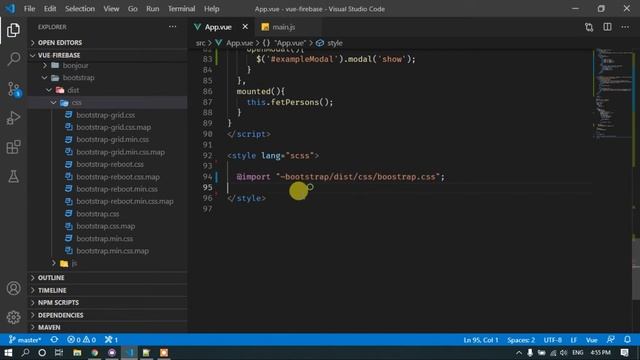Open the Manage gear icon
Image resolution: width=640 pixels, height=360 pixels.
pos(13,317)
